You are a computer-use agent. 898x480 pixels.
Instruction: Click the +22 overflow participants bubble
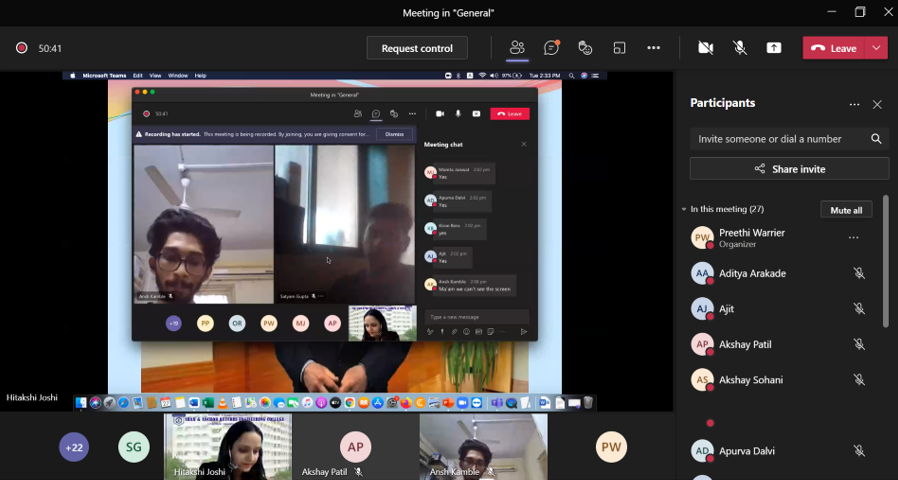74,447
